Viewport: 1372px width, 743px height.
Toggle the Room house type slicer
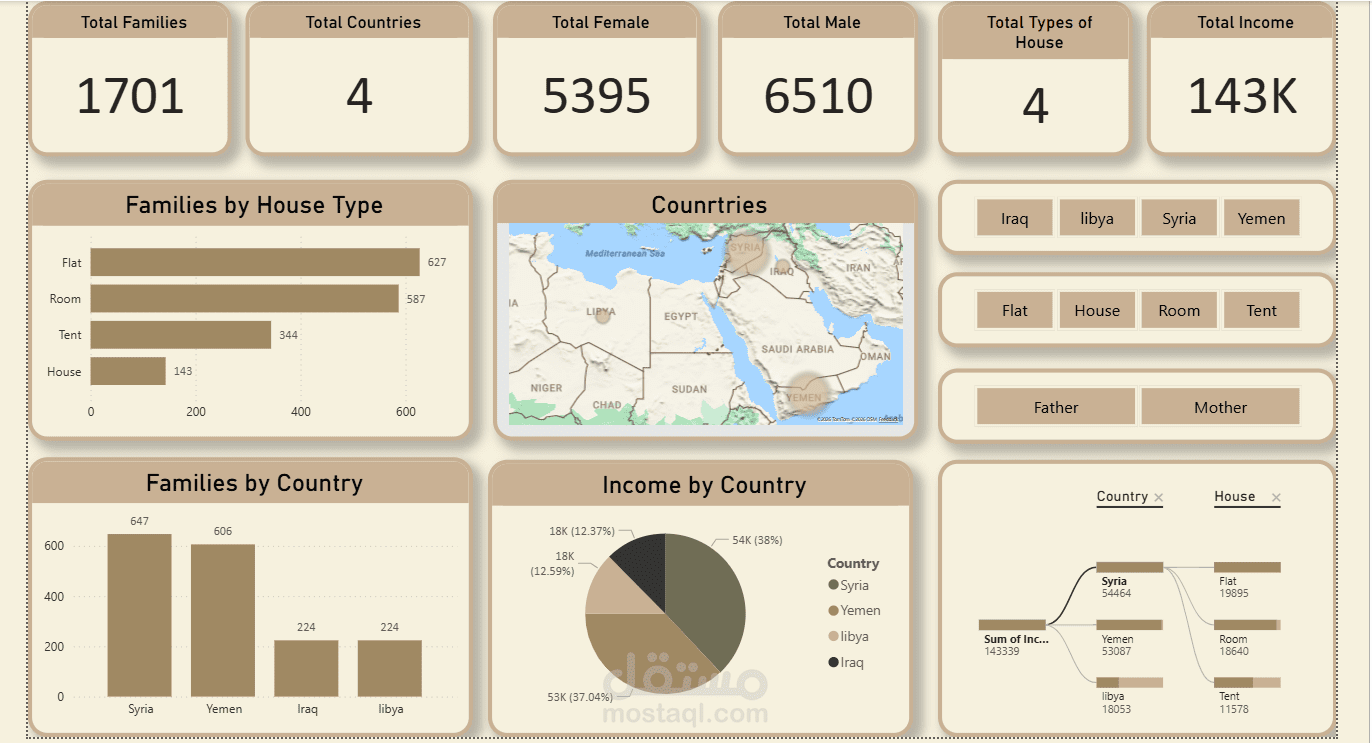click(x=1179, y=310)
